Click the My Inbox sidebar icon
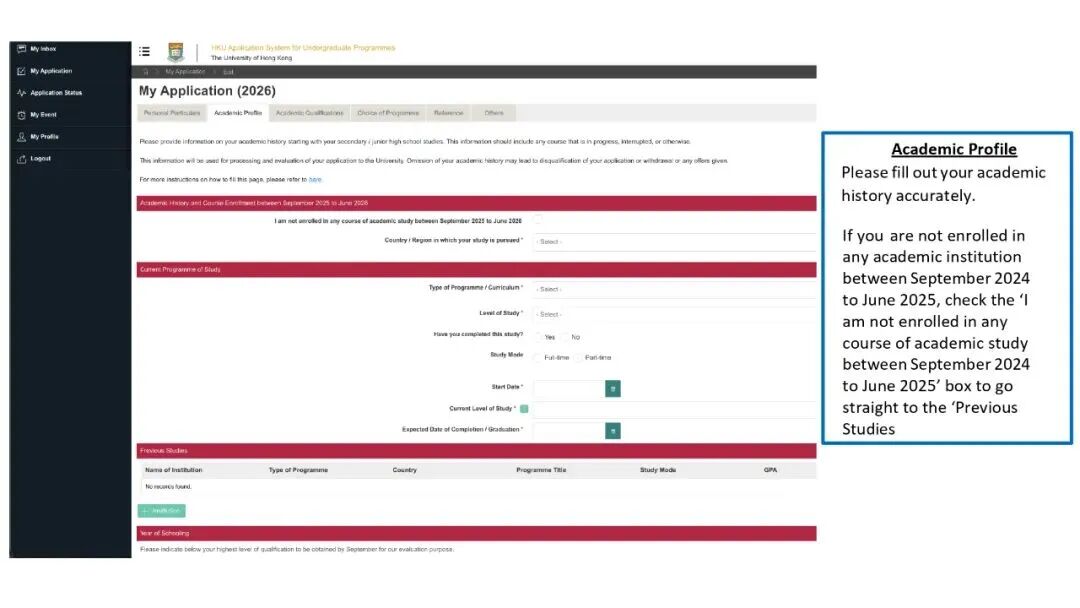Screen dimensions: 1080x608 (x=21, y=49)
